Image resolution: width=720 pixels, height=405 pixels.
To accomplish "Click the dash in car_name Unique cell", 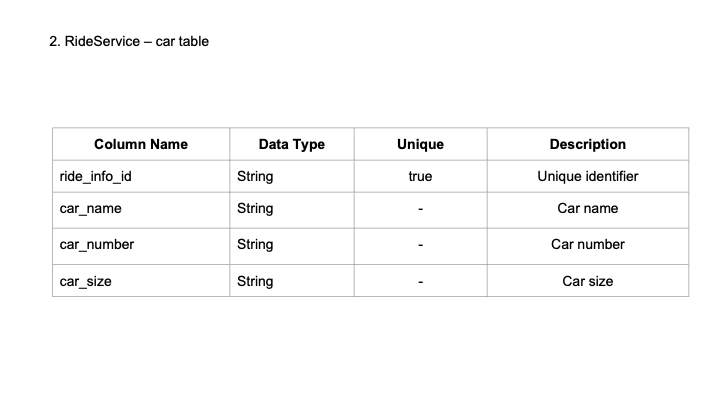I will (420, 210).
